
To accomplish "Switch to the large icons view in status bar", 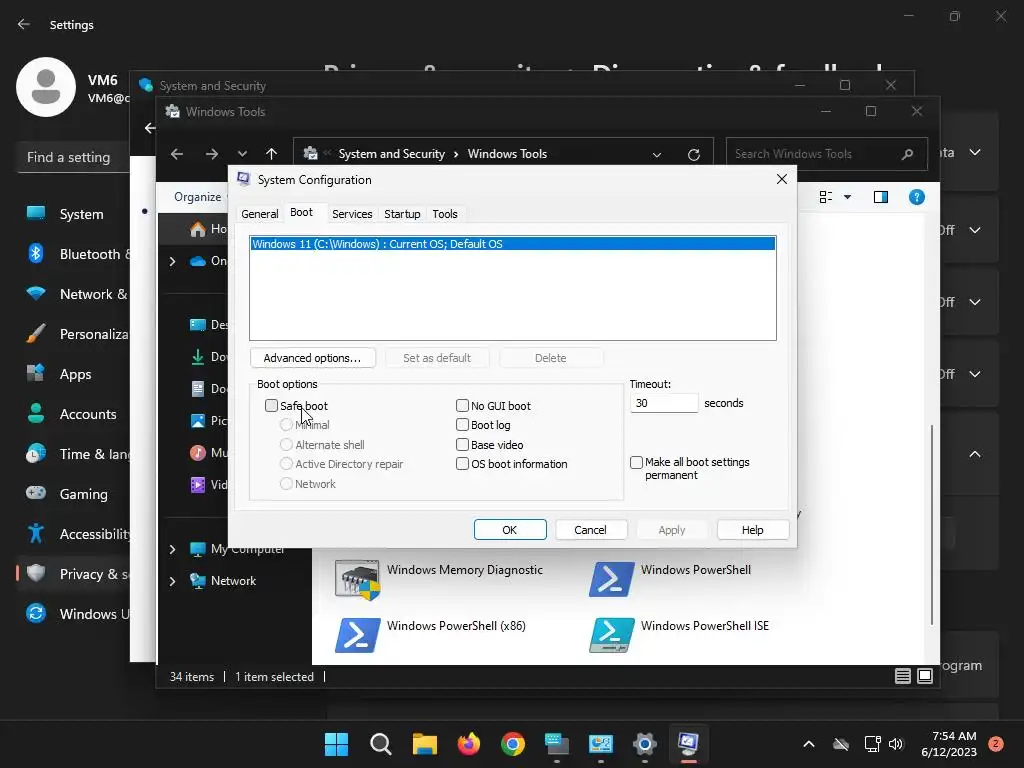I will coord(925,676).
